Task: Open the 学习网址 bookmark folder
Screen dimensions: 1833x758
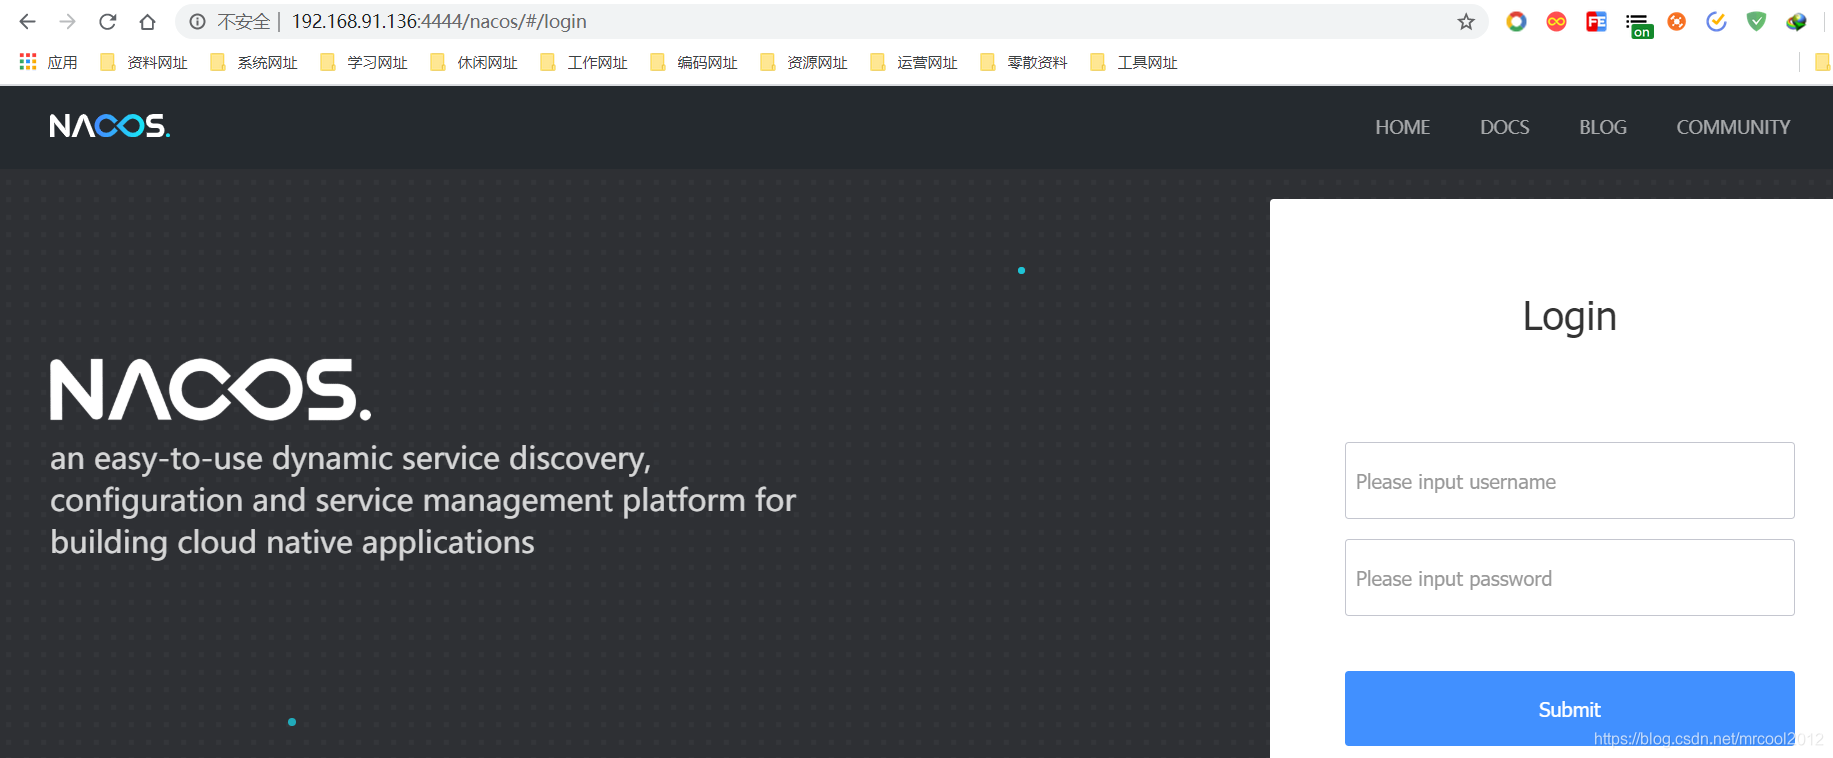Action: pyautogui.click(x=364, y=62)
